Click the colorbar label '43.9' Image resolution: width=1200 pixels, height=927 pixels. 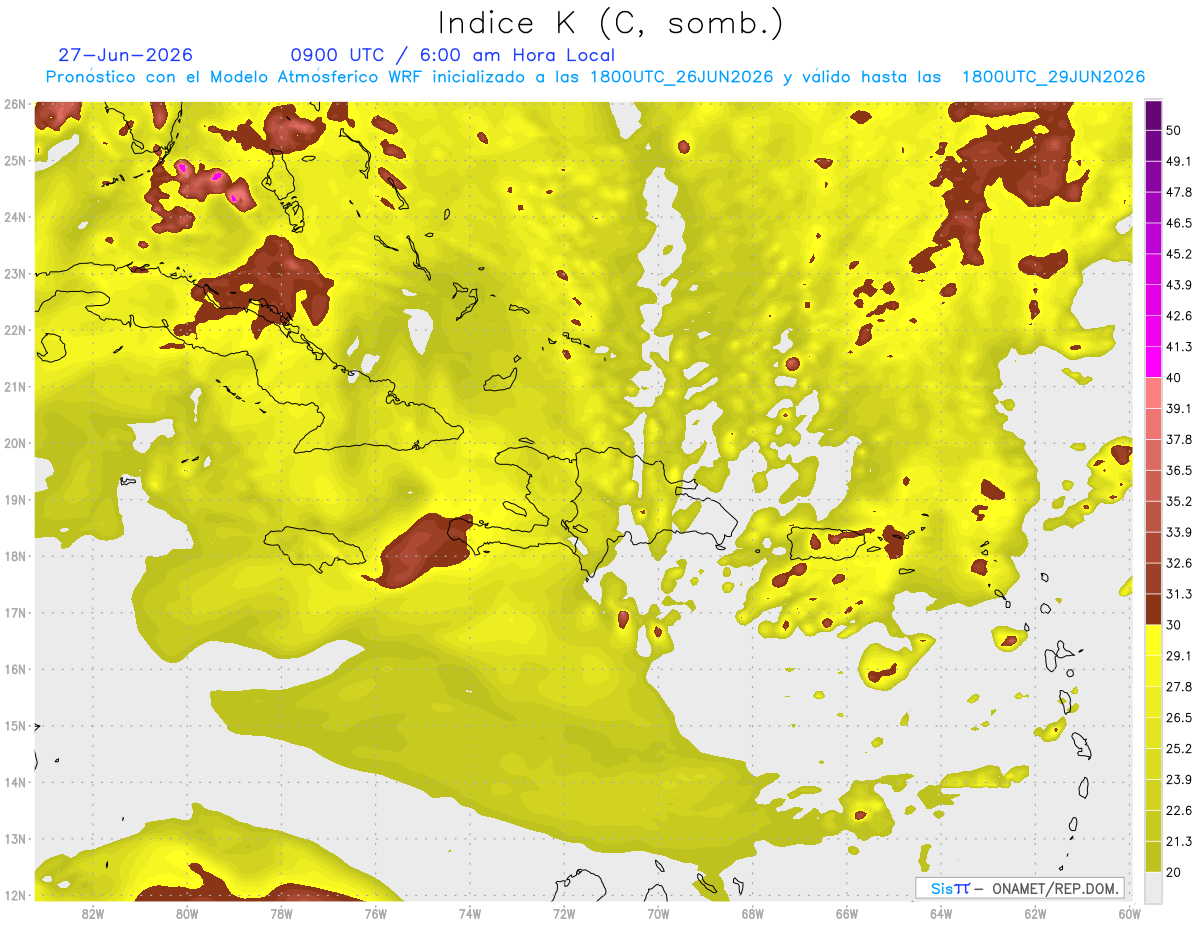tap(1179, 285)
